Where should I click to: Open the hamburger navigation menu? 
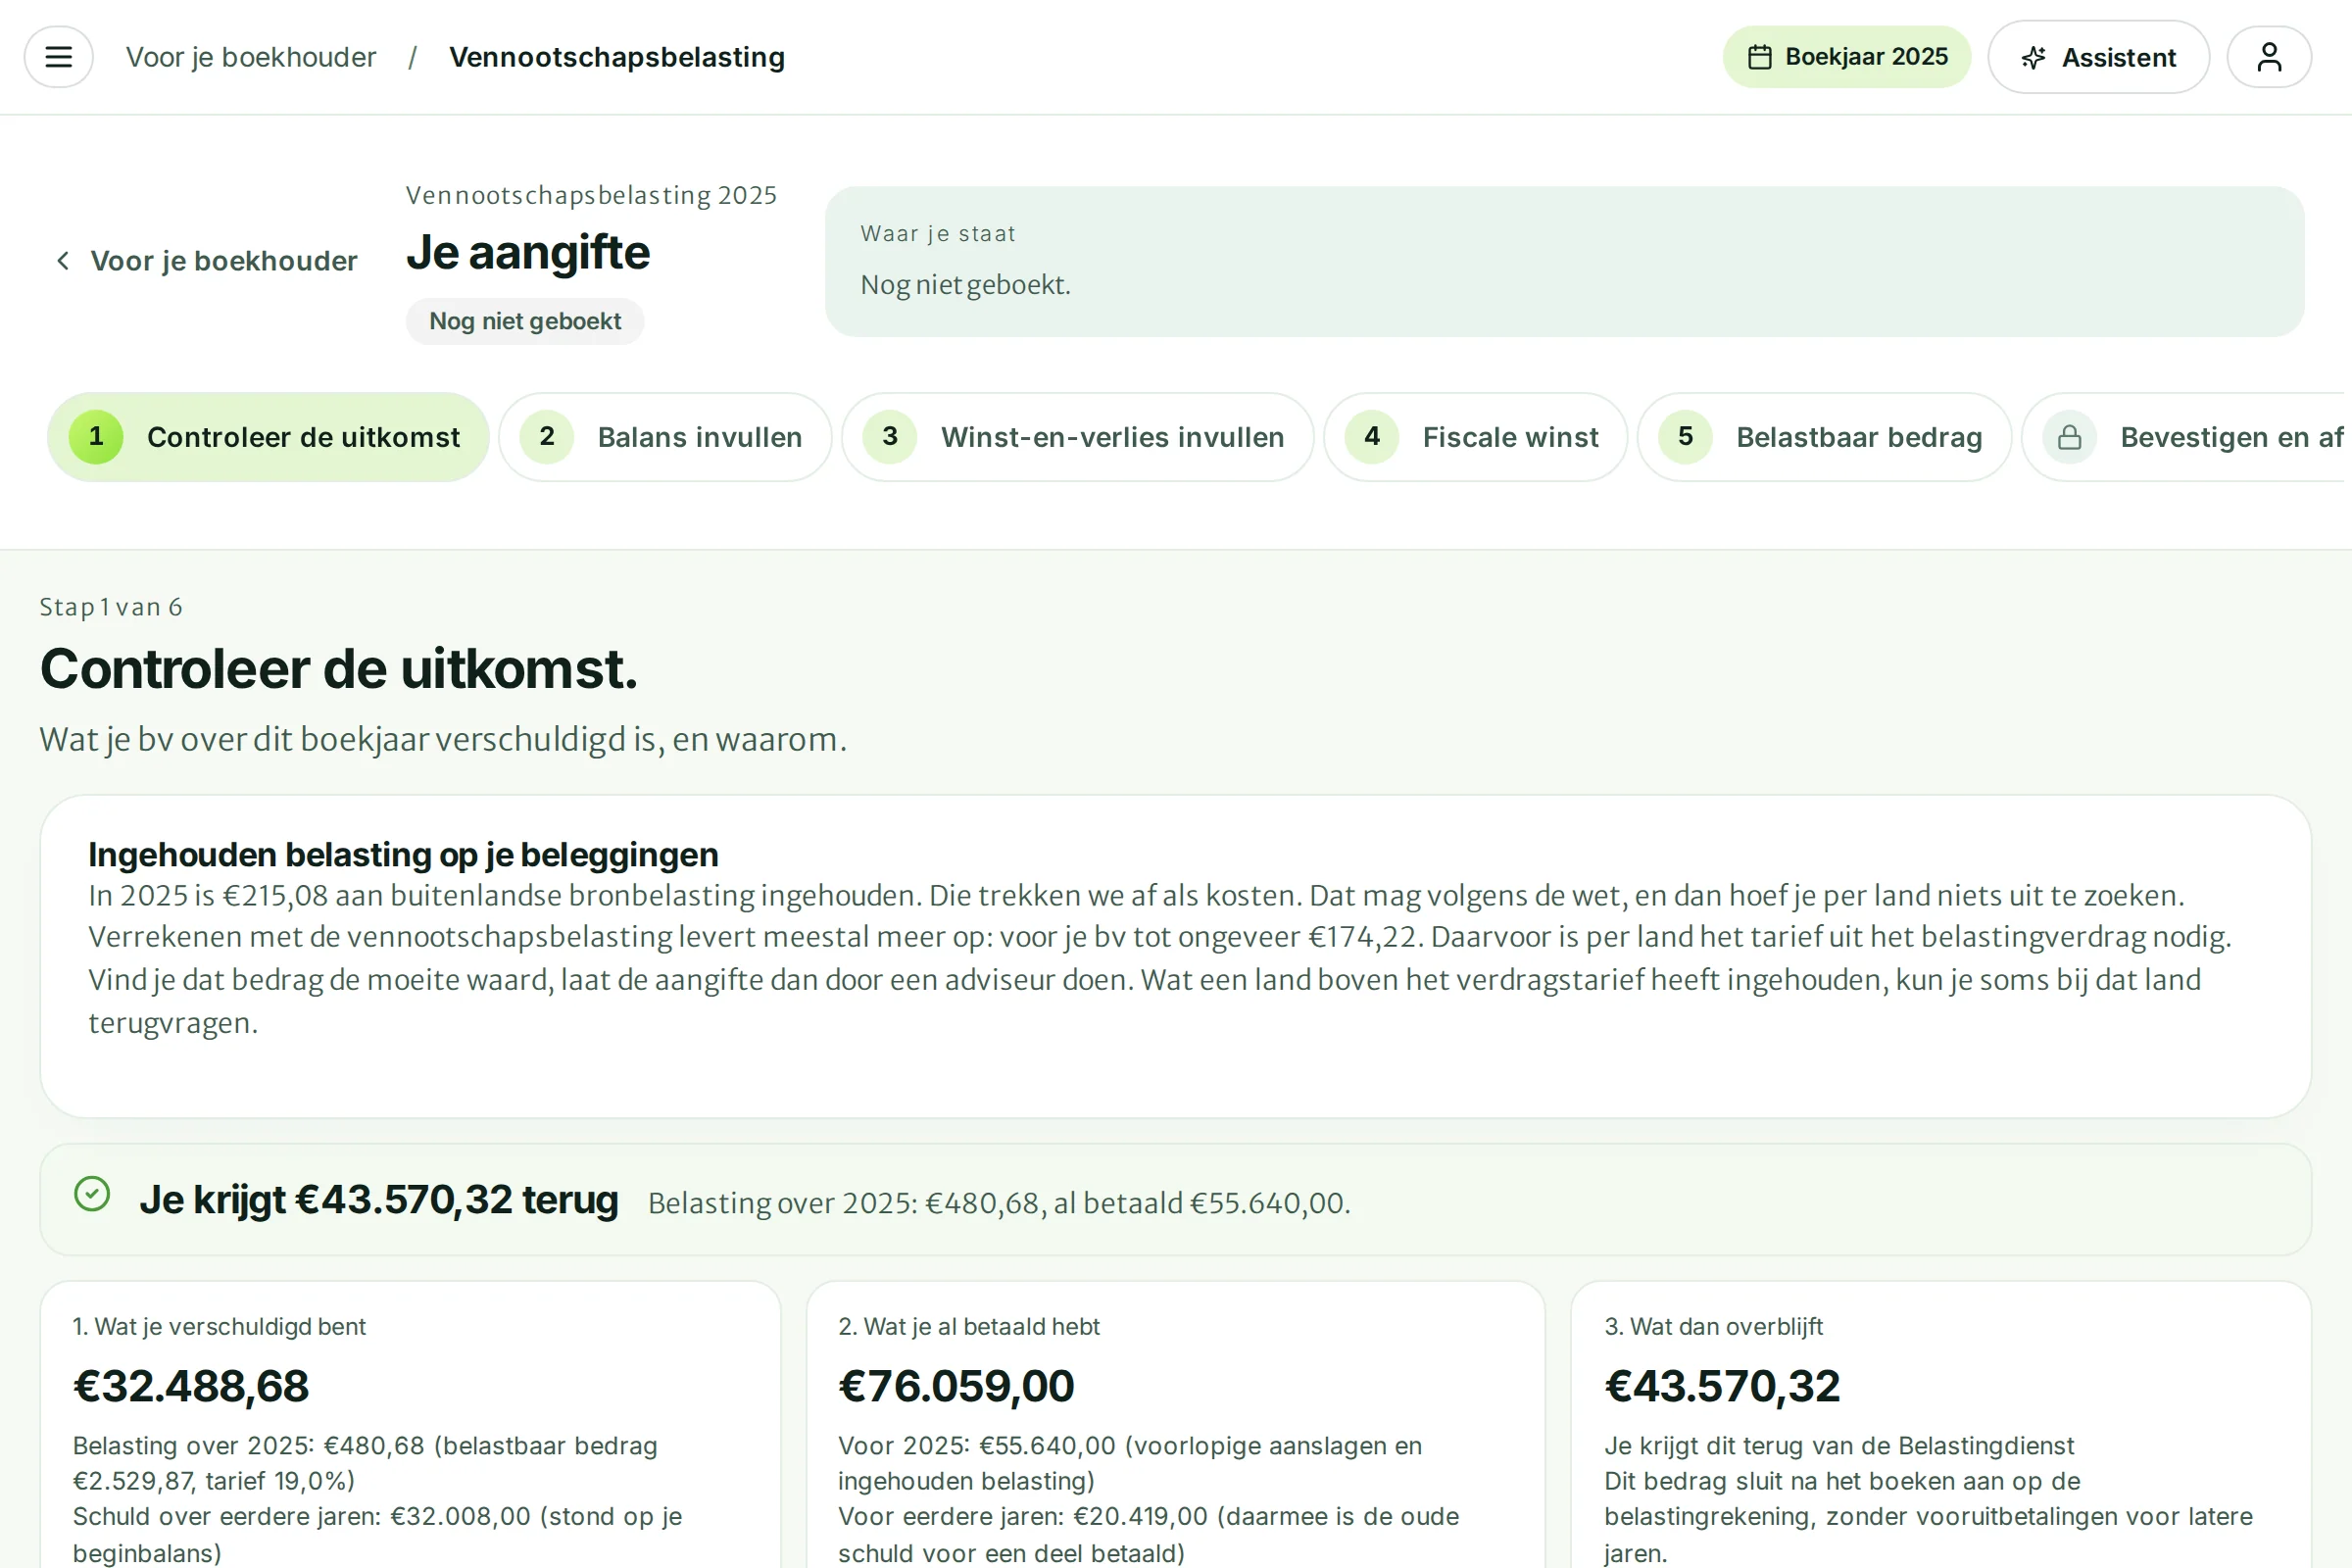pos(58,57)
